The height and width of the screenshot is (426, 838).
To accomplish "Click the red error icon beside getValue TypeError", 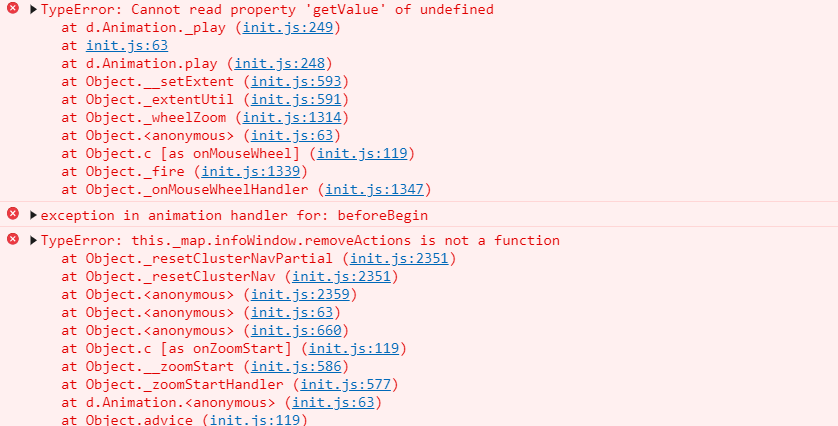I will pos(13,8).
